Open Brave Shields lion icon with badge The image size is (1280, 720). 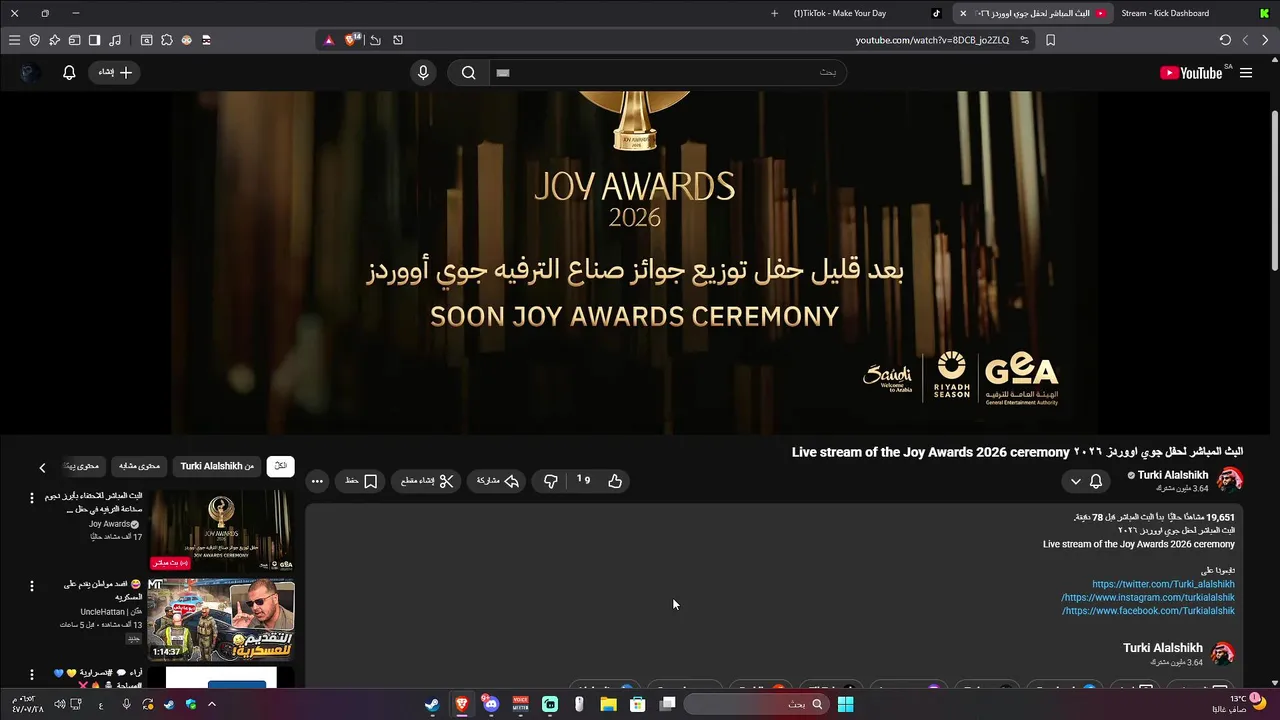[x=352, y=40]
